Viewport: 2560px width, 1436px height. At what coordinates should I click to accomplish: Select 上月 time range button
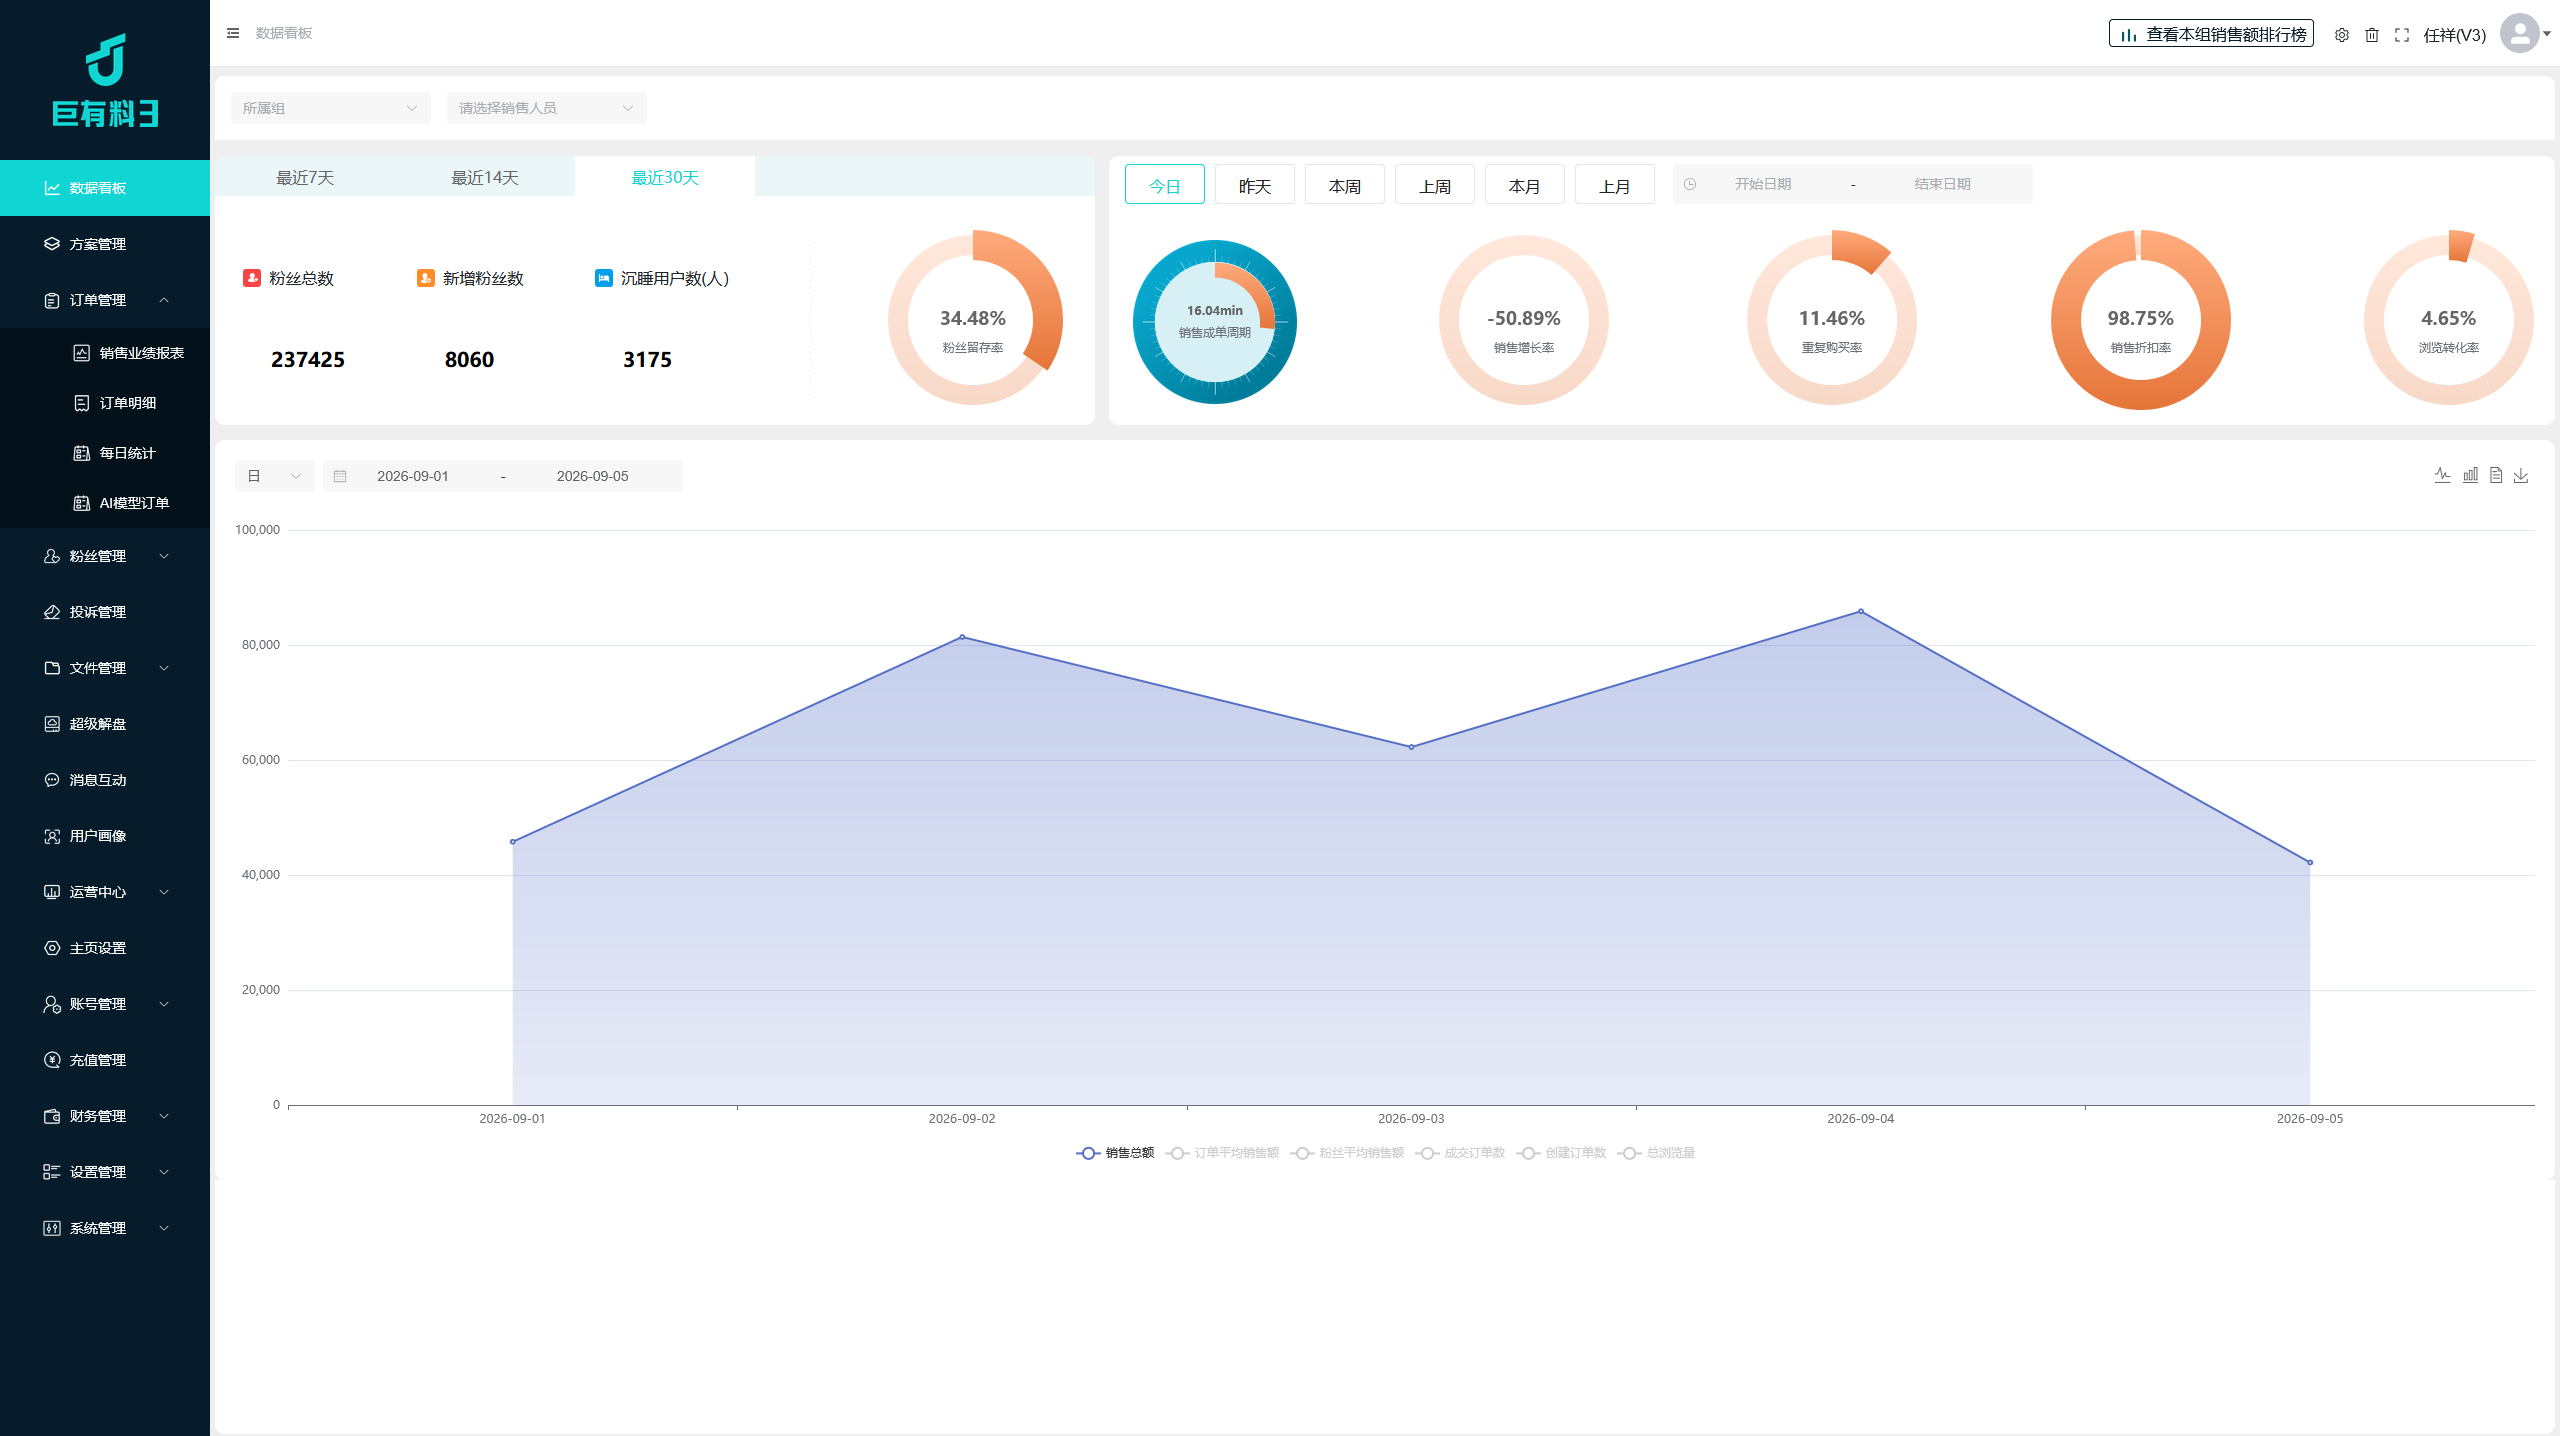[x=1615, y=185]
